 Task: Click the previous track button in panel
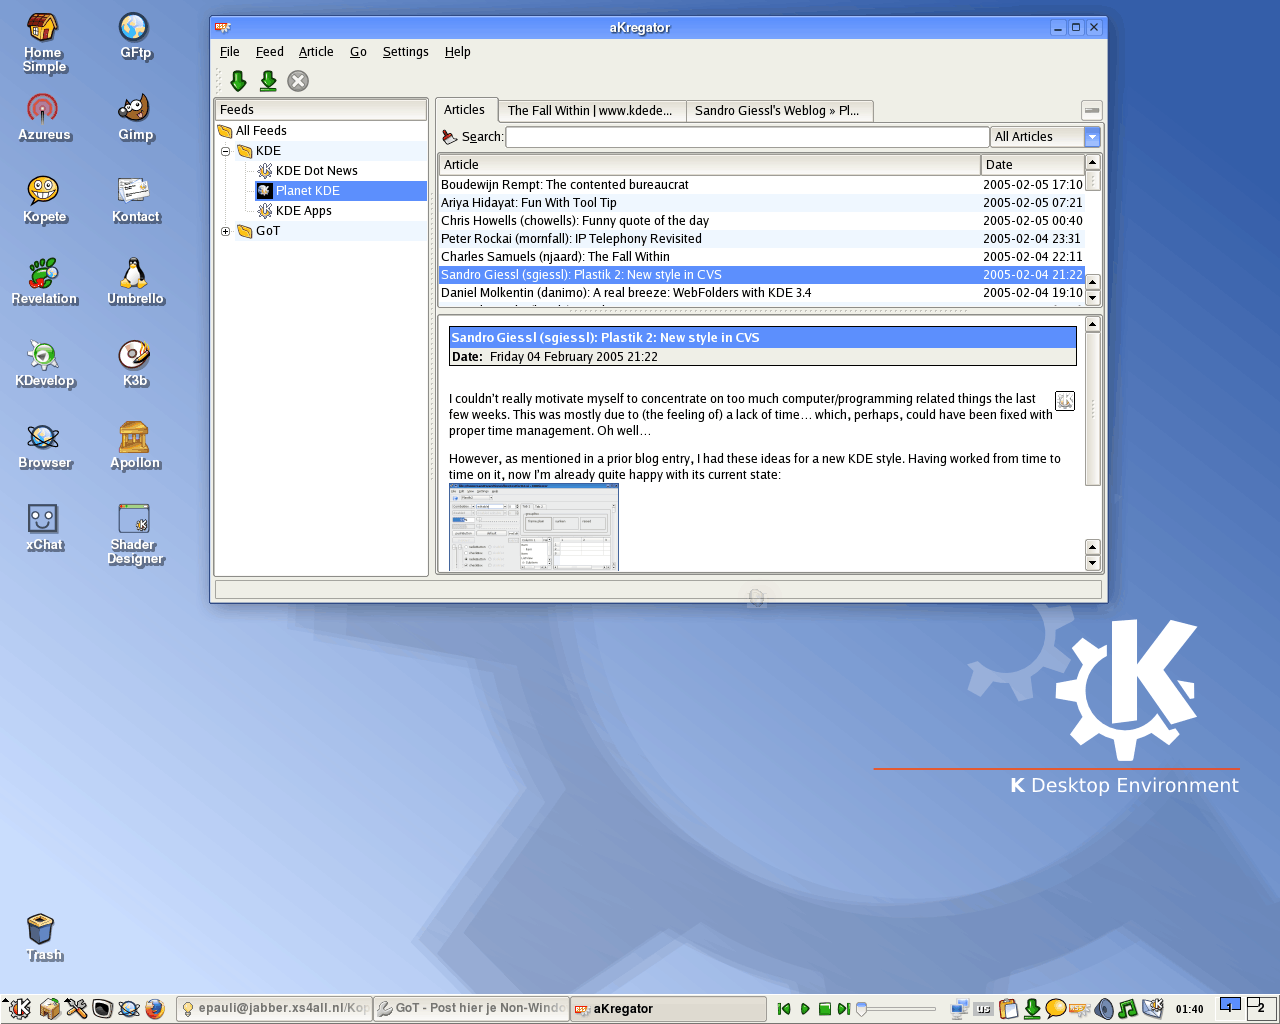coord(784,1009)
